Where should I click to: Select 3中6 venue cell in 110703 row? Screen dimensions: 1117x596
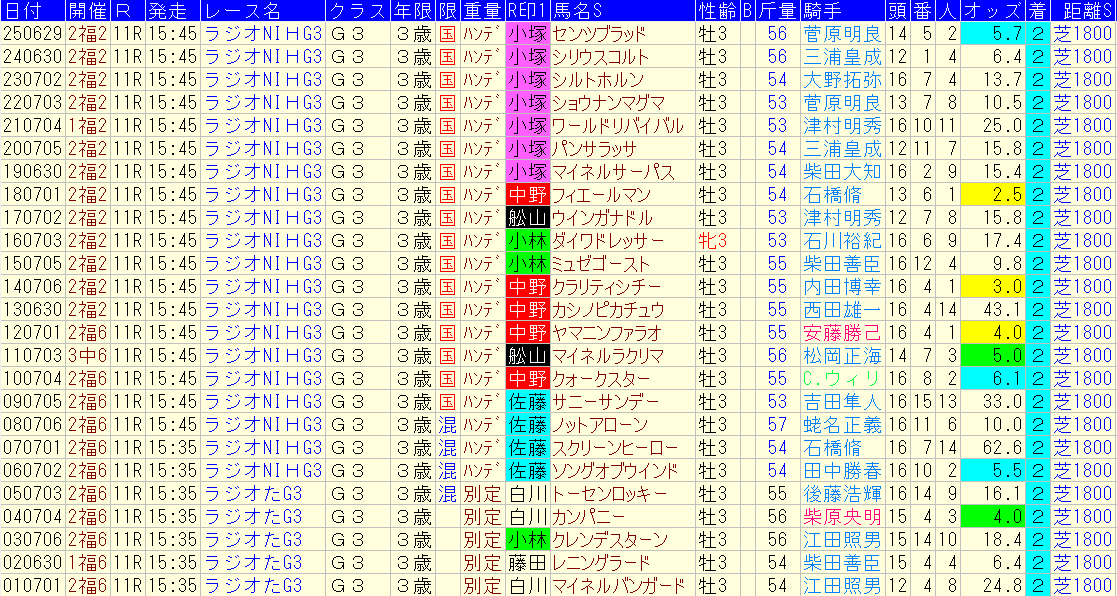pos(88,356)
